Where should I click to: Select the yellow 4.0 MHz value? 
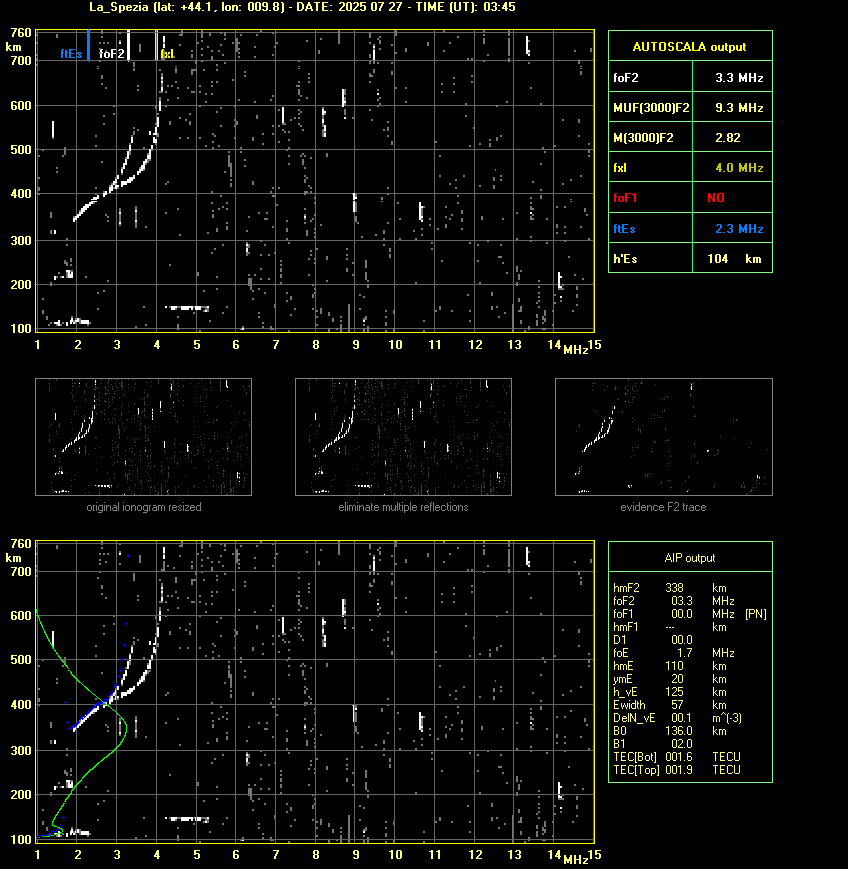[739, 167]
